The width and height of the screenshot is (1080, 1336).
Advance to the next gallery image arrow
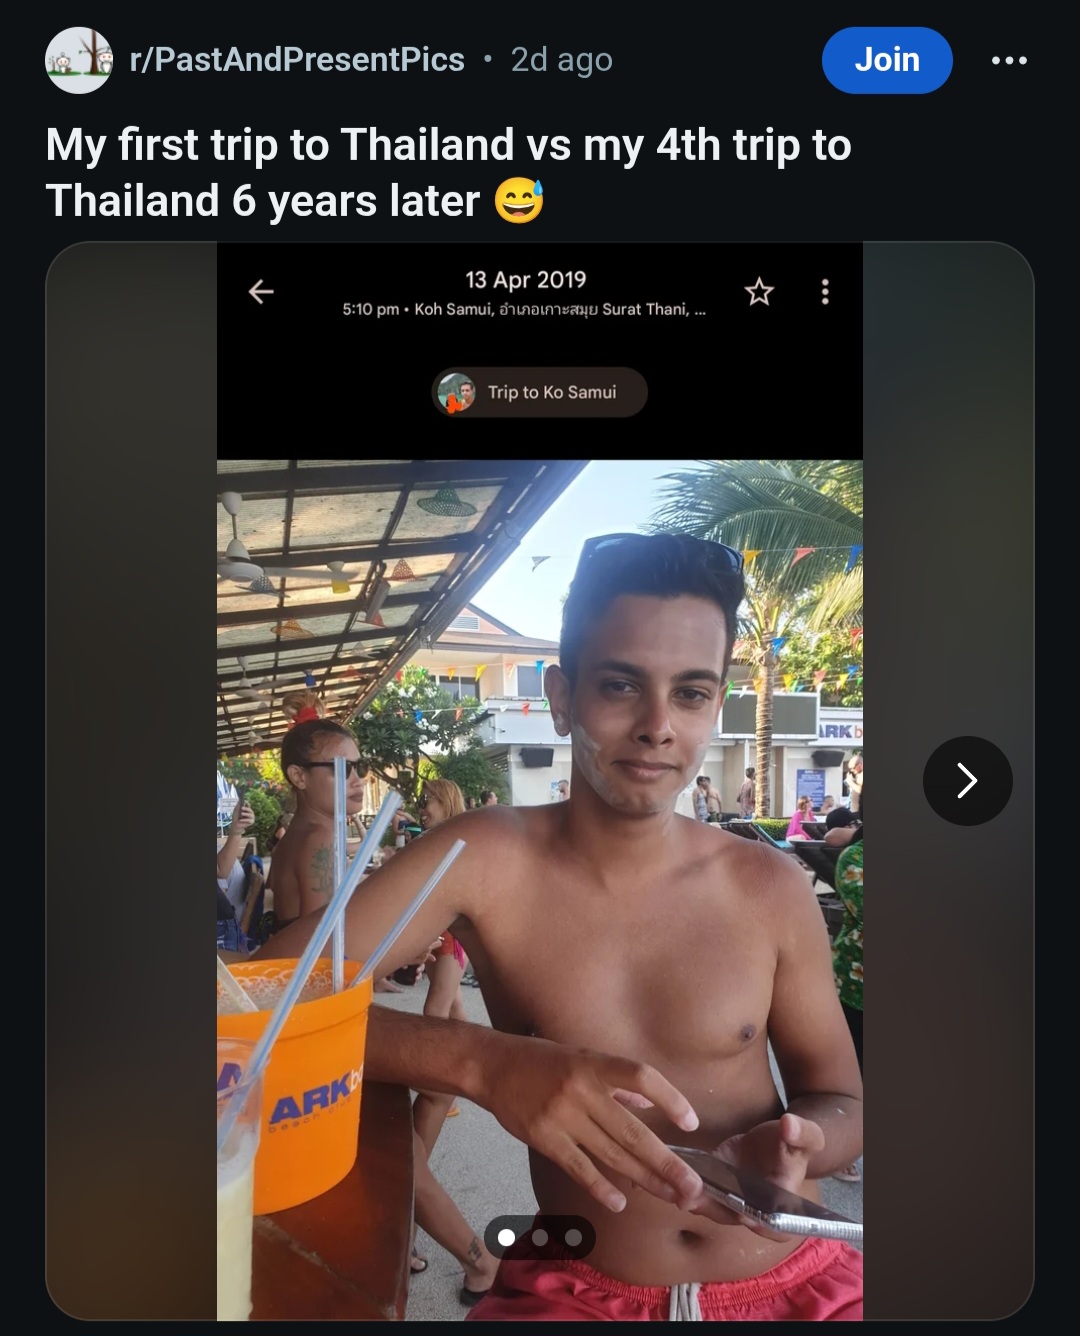coord(967,781)
